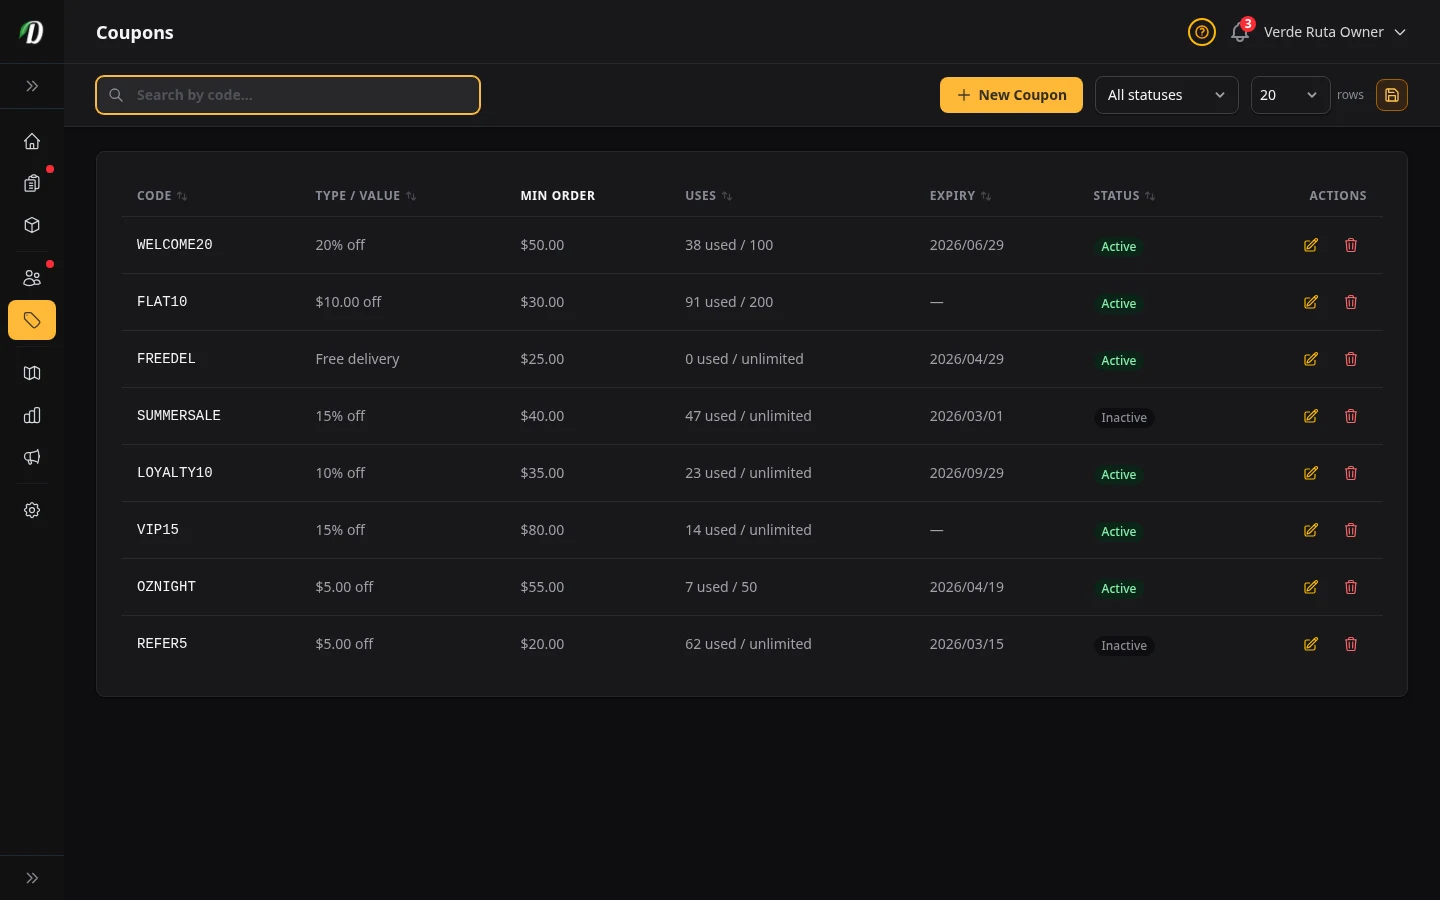Open the Dashboard home icon in sidebar
This screenshot has height=900, width=1440.
click(x=32, y=141)
